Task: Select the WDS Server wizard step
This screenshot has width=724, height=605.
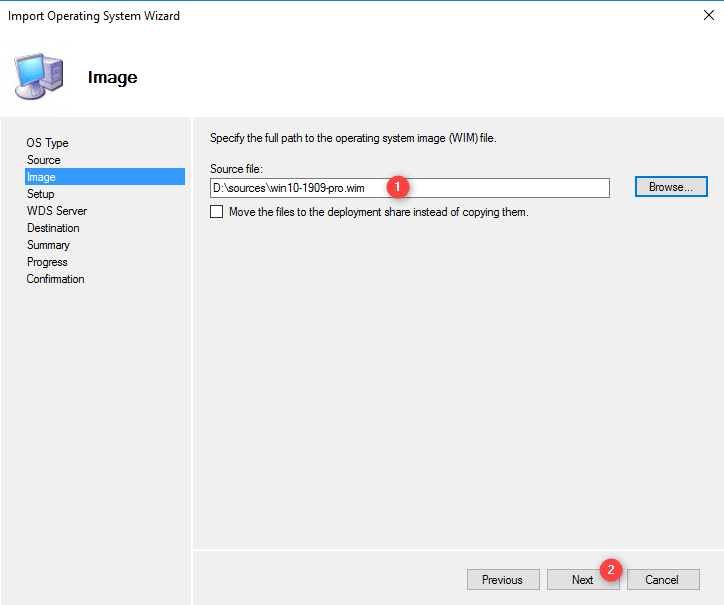Action: pos(56,211)
